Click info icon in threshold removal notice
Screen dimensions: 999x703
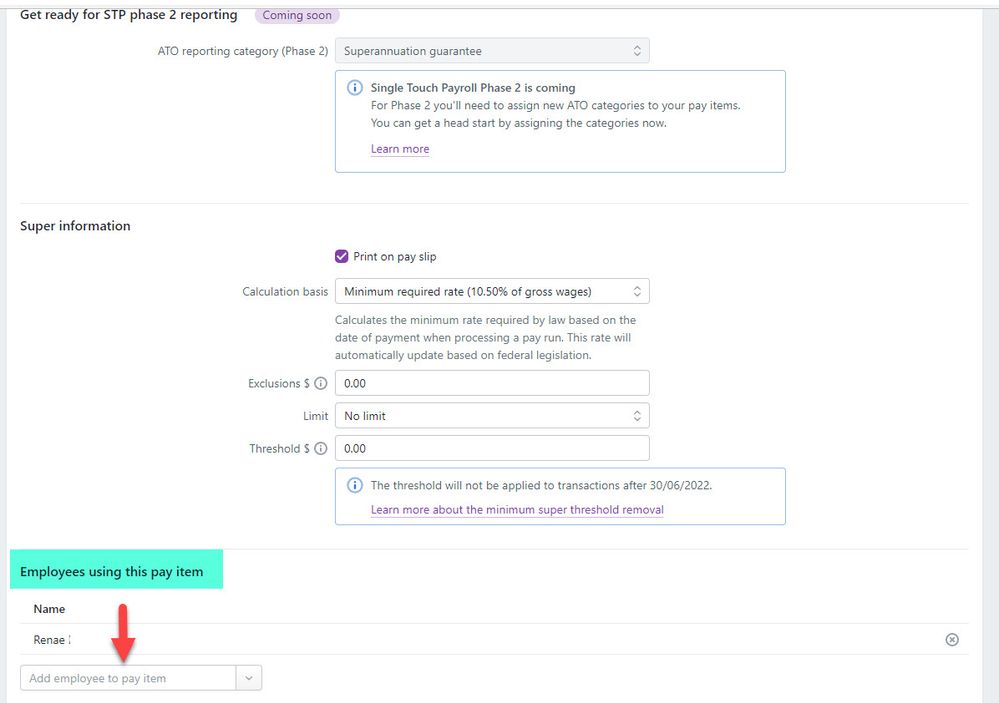pyautogui.click(x=354, y=486)
